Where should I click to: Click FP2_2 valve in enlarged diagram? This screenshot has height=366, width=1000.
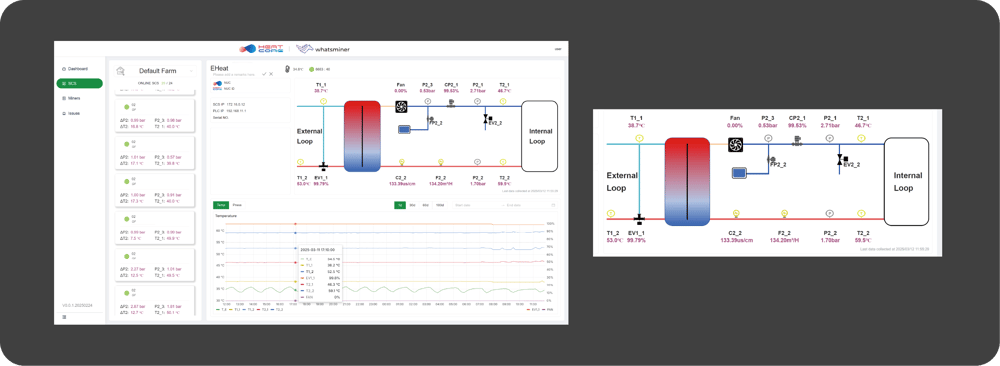click(772, 159)
